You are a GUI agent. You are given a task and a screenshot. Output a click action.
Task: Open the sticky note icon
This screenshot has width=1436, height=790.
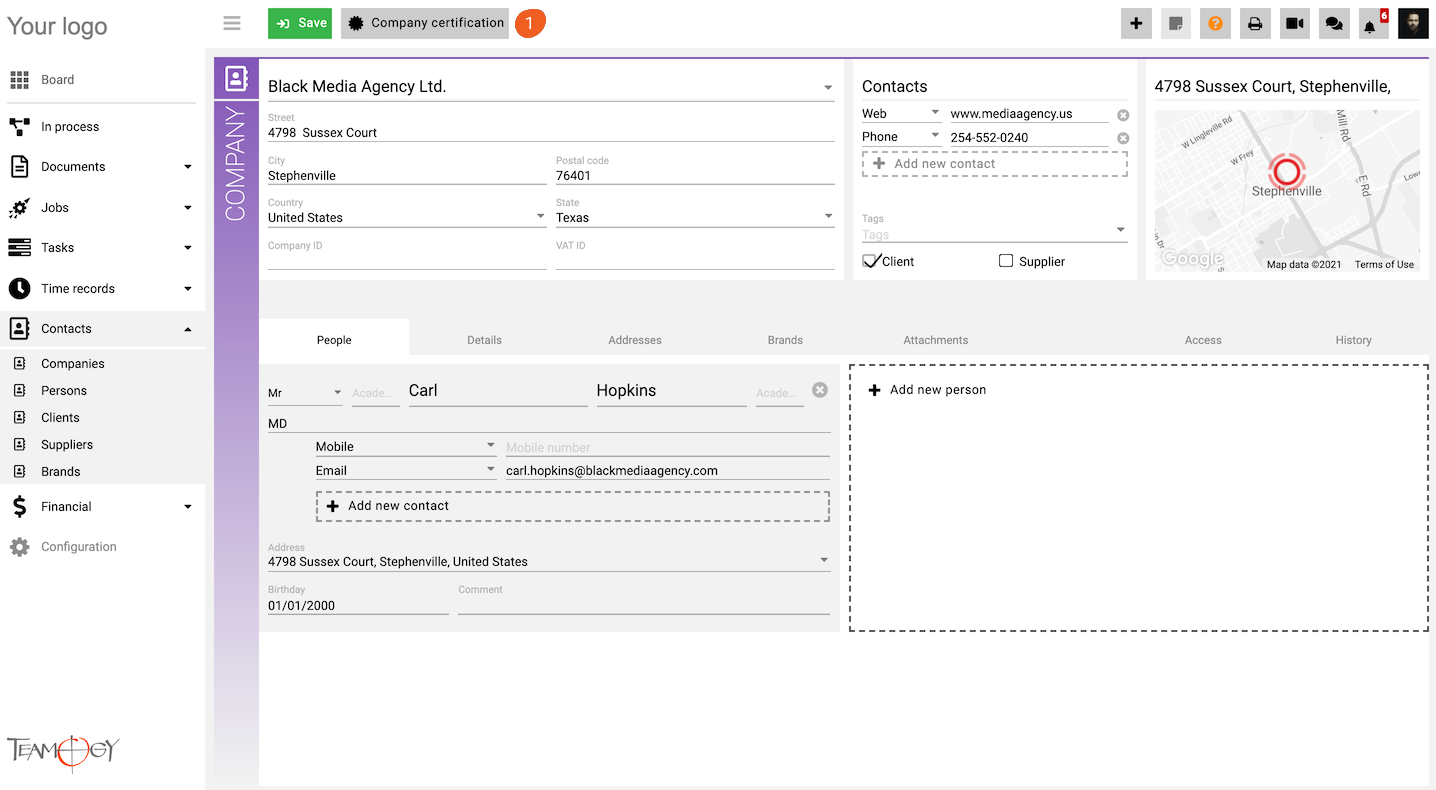pos(1176,24)
